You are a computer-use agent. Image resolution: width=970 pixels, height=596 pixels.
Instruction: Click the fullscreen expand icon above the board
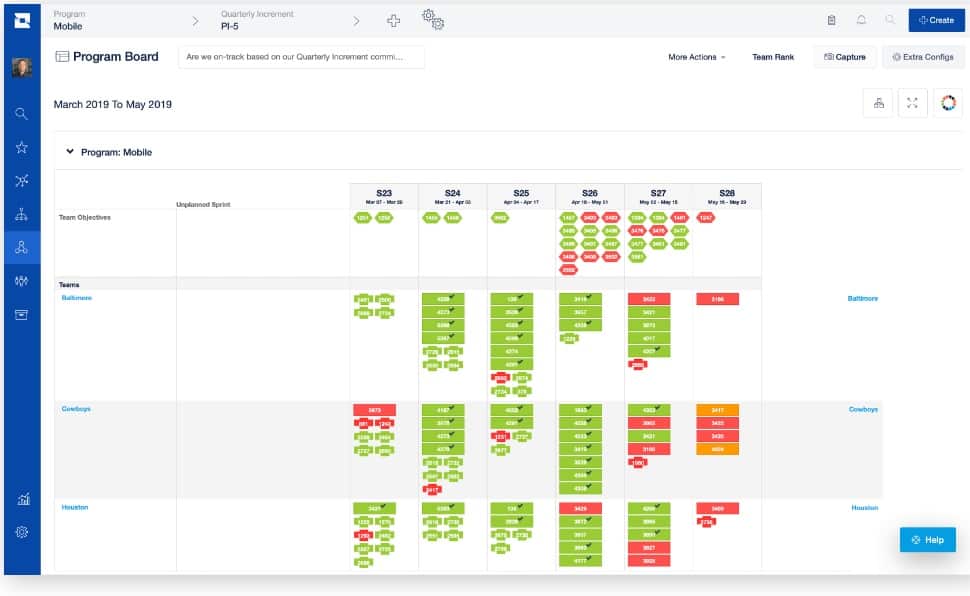coord(912,102)
